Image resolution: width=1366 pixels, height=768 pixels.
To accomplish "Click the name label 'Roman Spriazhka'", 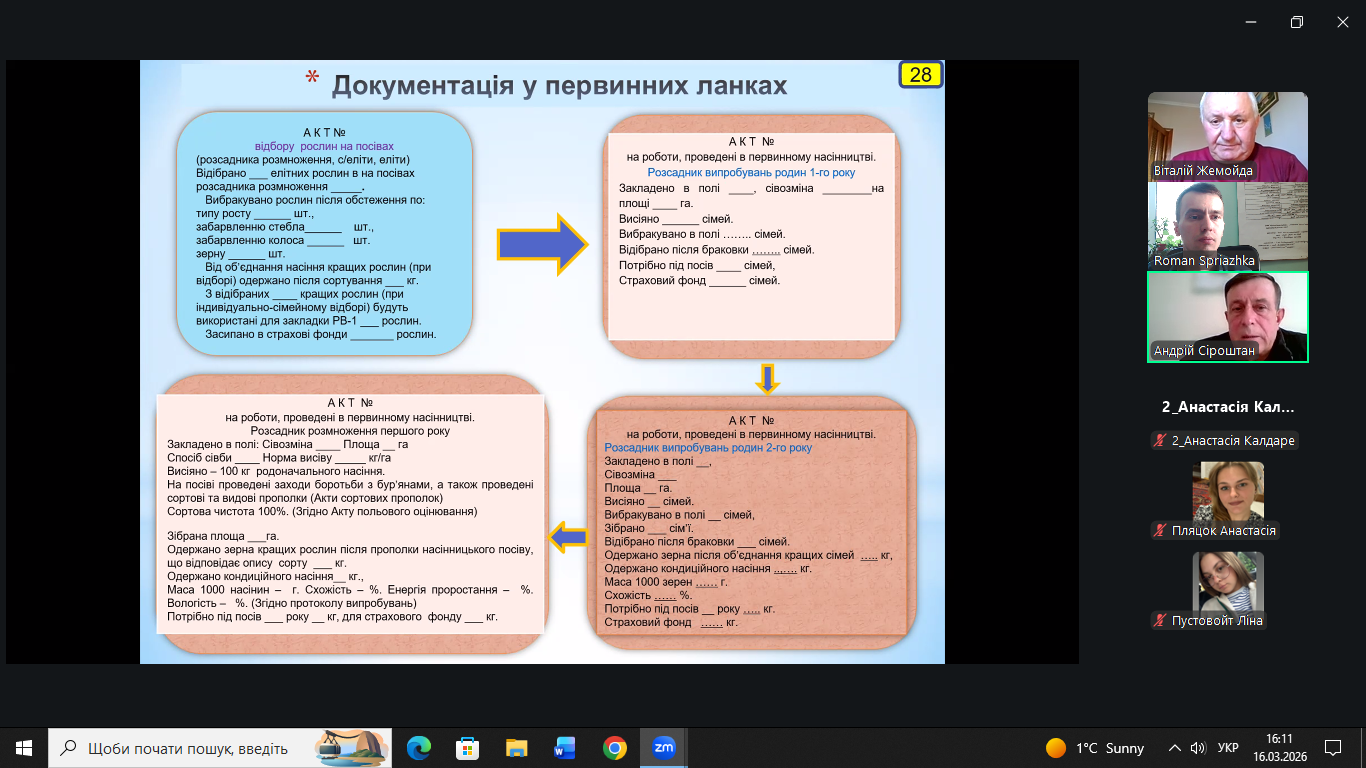I will pos(1204,261).
